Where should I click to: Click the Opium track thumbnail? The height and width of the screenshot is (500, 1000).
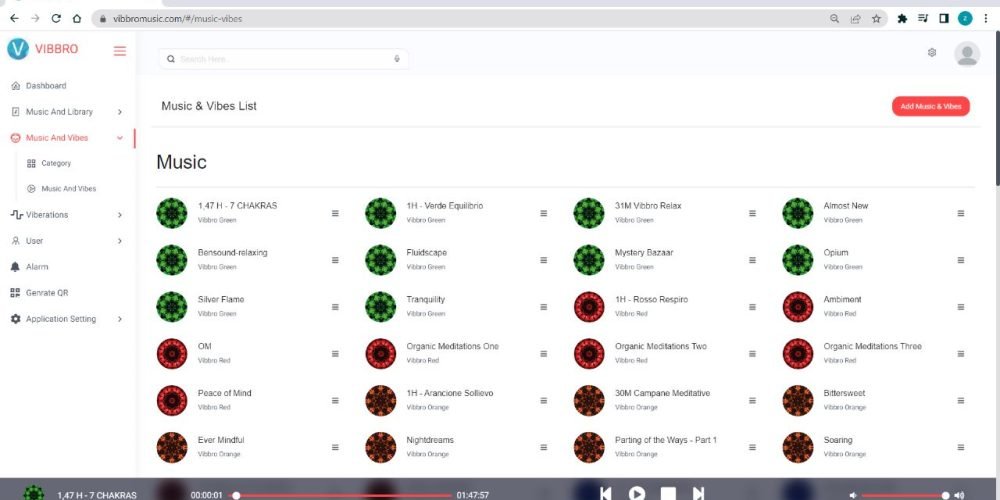pos(797,259)
